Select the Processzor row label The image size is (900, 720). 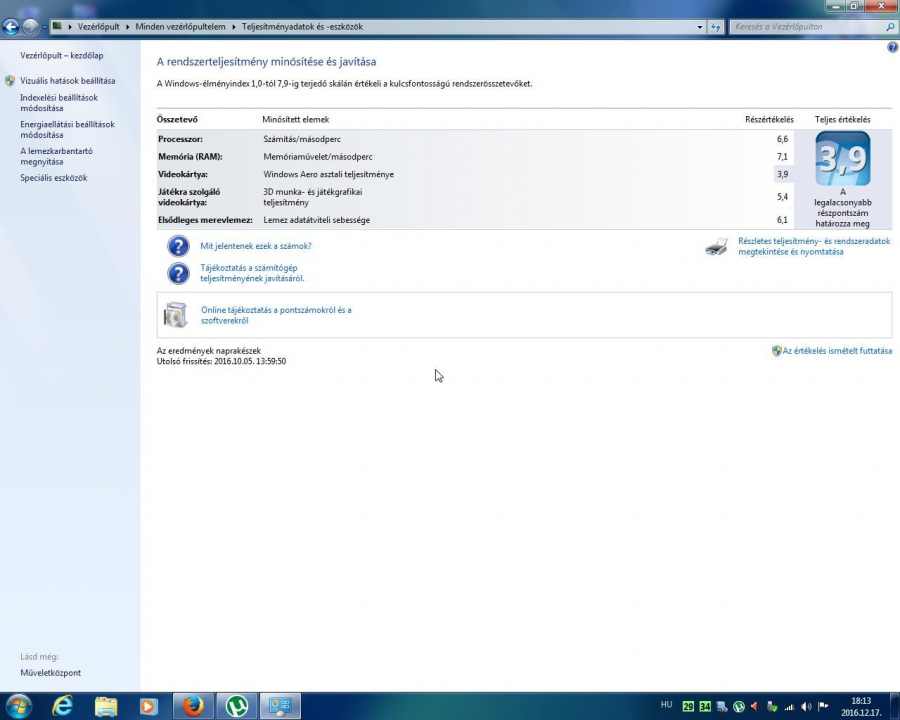tap(180, 140)
